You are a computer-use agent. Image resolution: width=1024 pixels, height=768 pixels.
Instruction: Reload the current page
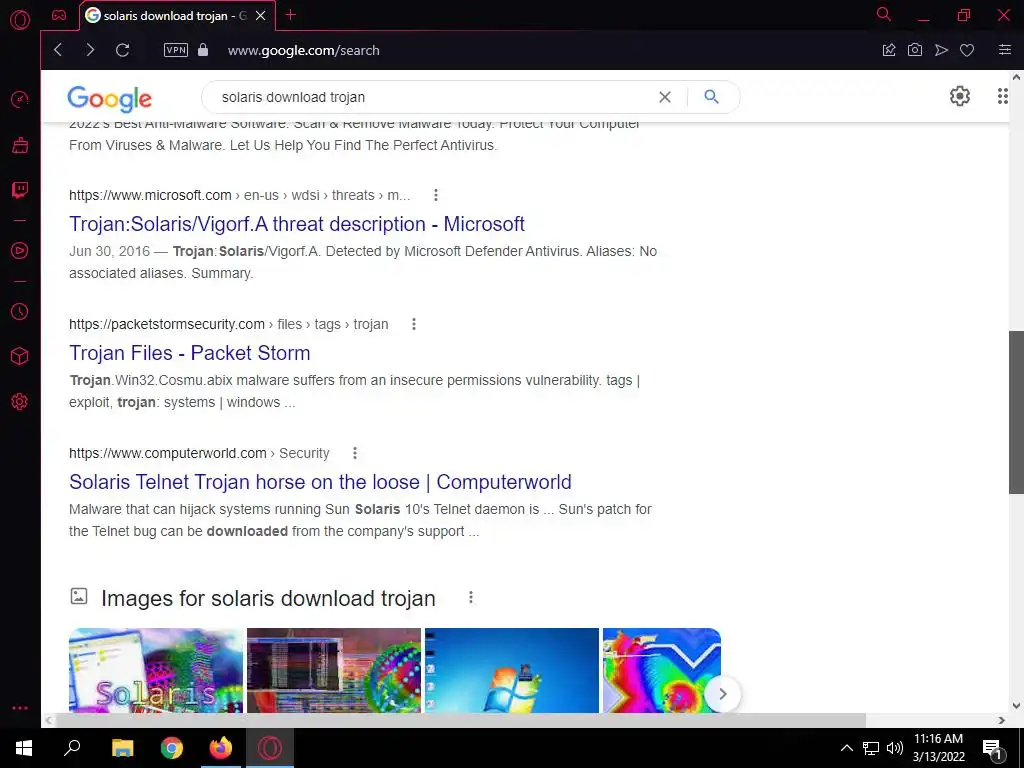(123, 50)
